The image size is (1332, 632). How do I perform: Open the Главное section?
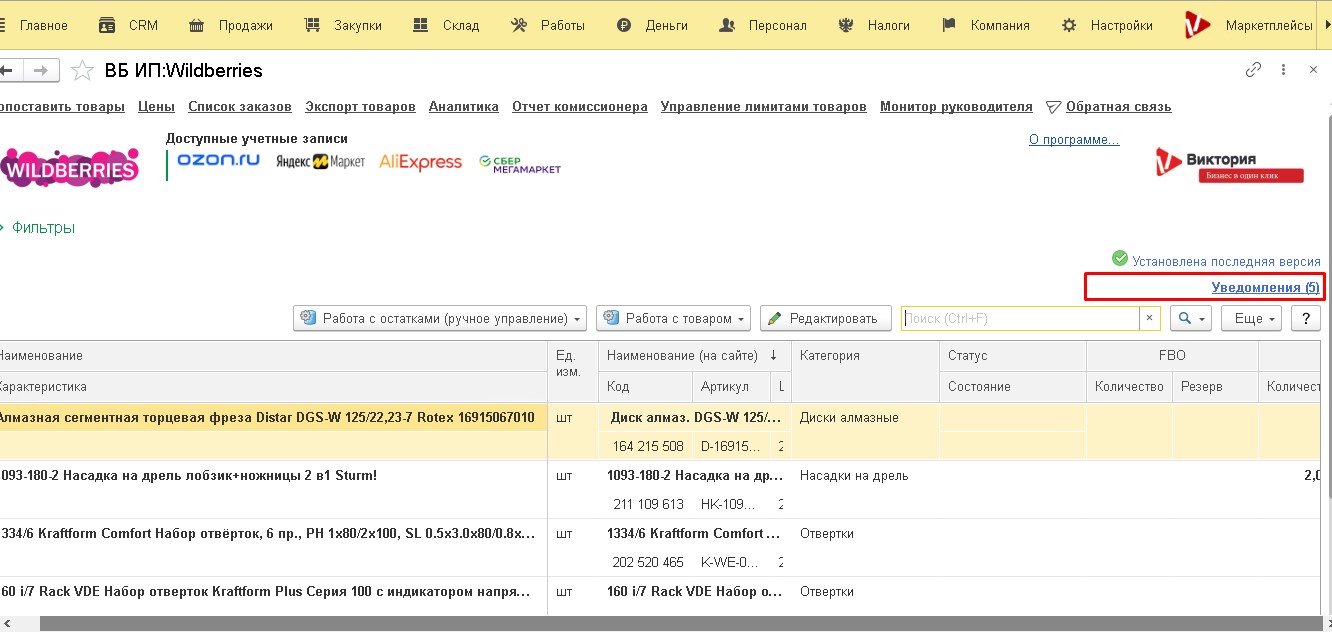coord(34,25)
